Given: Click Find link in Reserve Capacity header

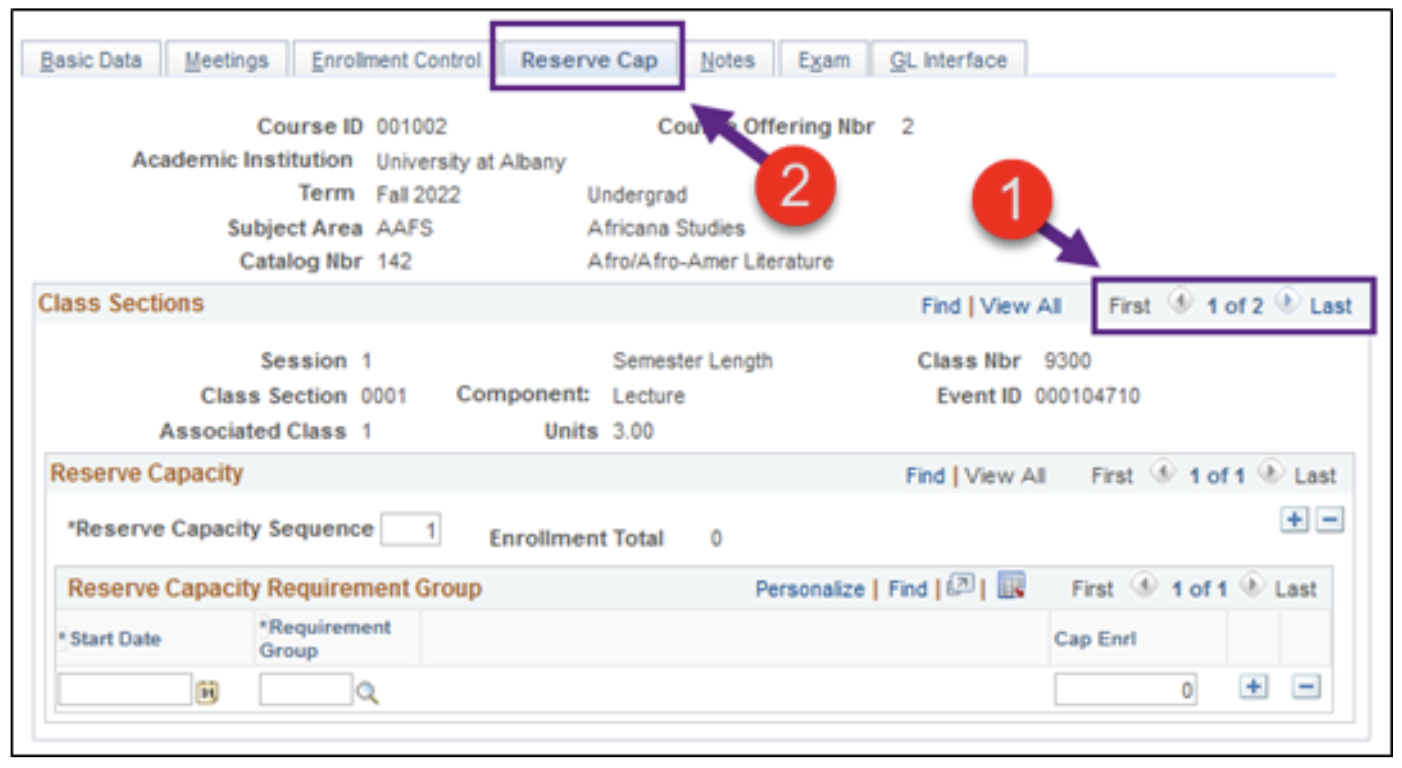Looking at the screenshot, I should click(x=925, y=476).
